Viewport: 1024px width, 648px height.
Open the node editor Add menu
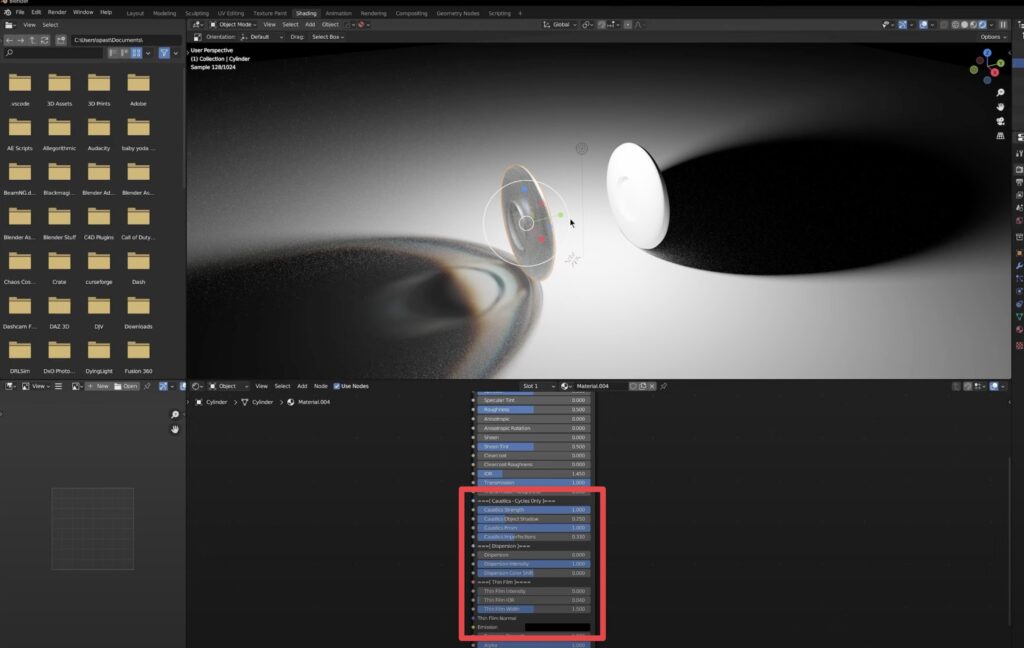(302, 386)
